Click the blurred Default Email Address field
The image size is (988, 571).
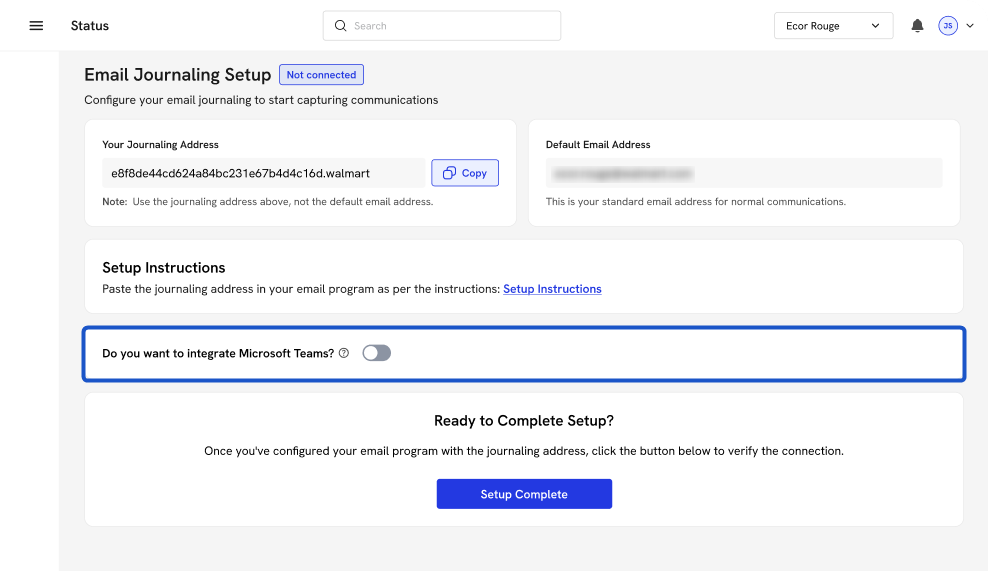coord(743,173)
